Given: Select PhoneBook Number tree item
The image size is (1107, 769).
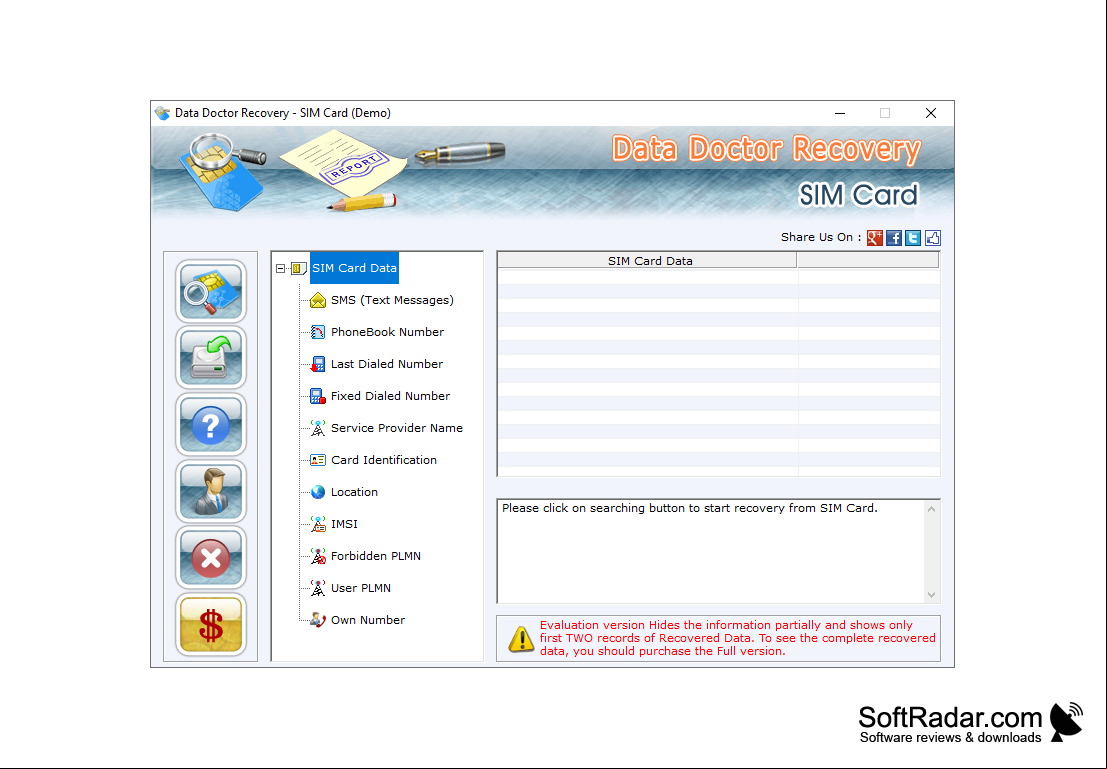Looking at the screenshot, I should click(387, 332).
